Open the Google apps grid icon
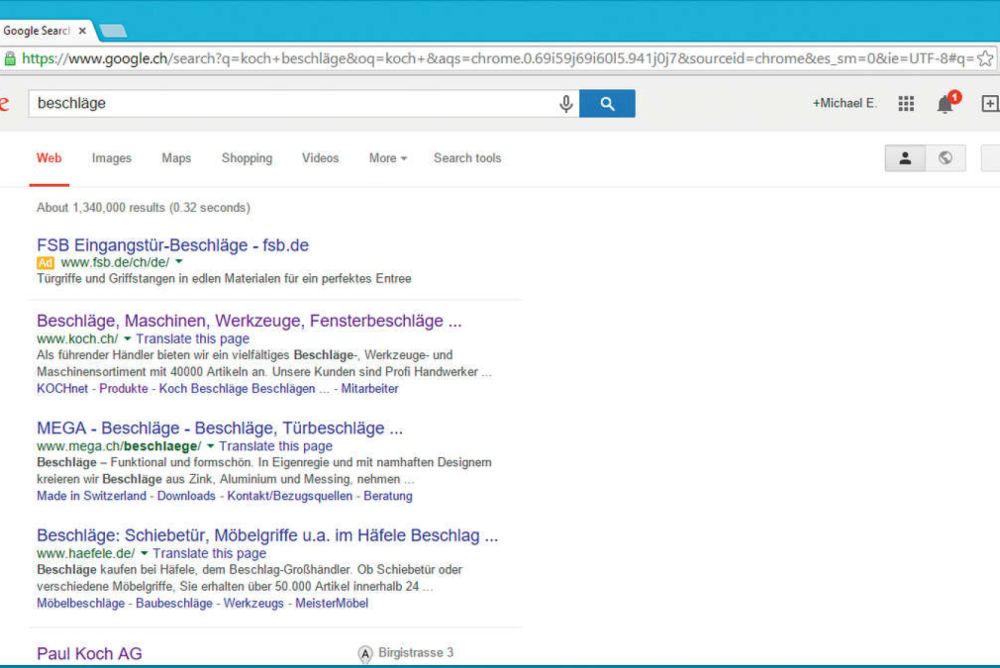 point(906,103)
